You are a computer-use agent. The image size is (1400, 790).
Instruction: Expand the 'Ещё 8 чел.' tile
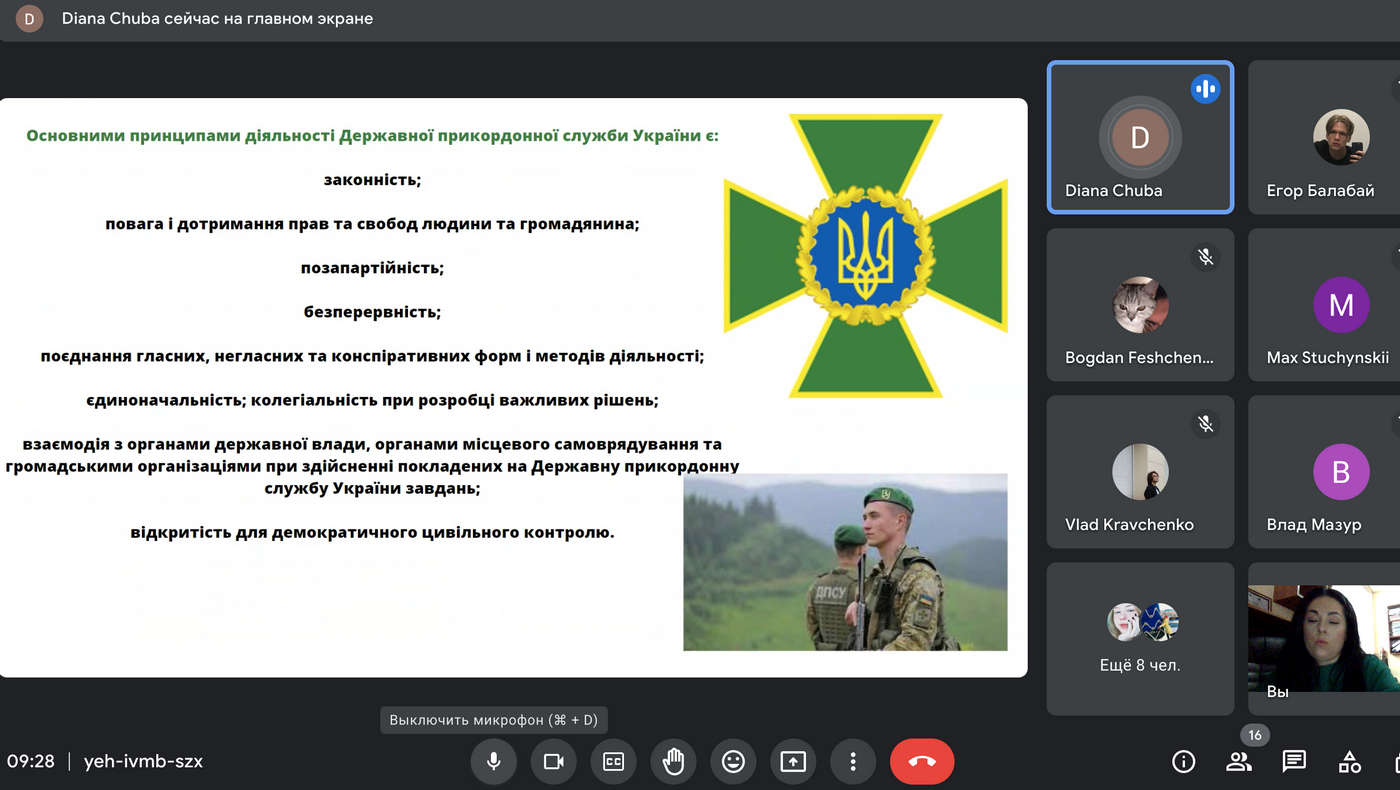1140,638
